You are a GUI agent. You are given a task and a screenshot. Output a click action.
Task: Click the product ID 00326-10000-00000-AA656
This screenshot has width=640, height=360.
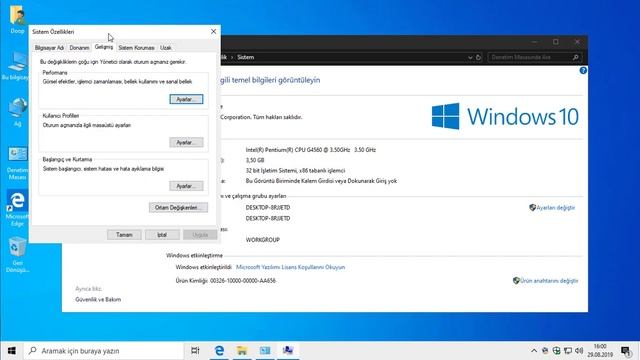point(243,280)
